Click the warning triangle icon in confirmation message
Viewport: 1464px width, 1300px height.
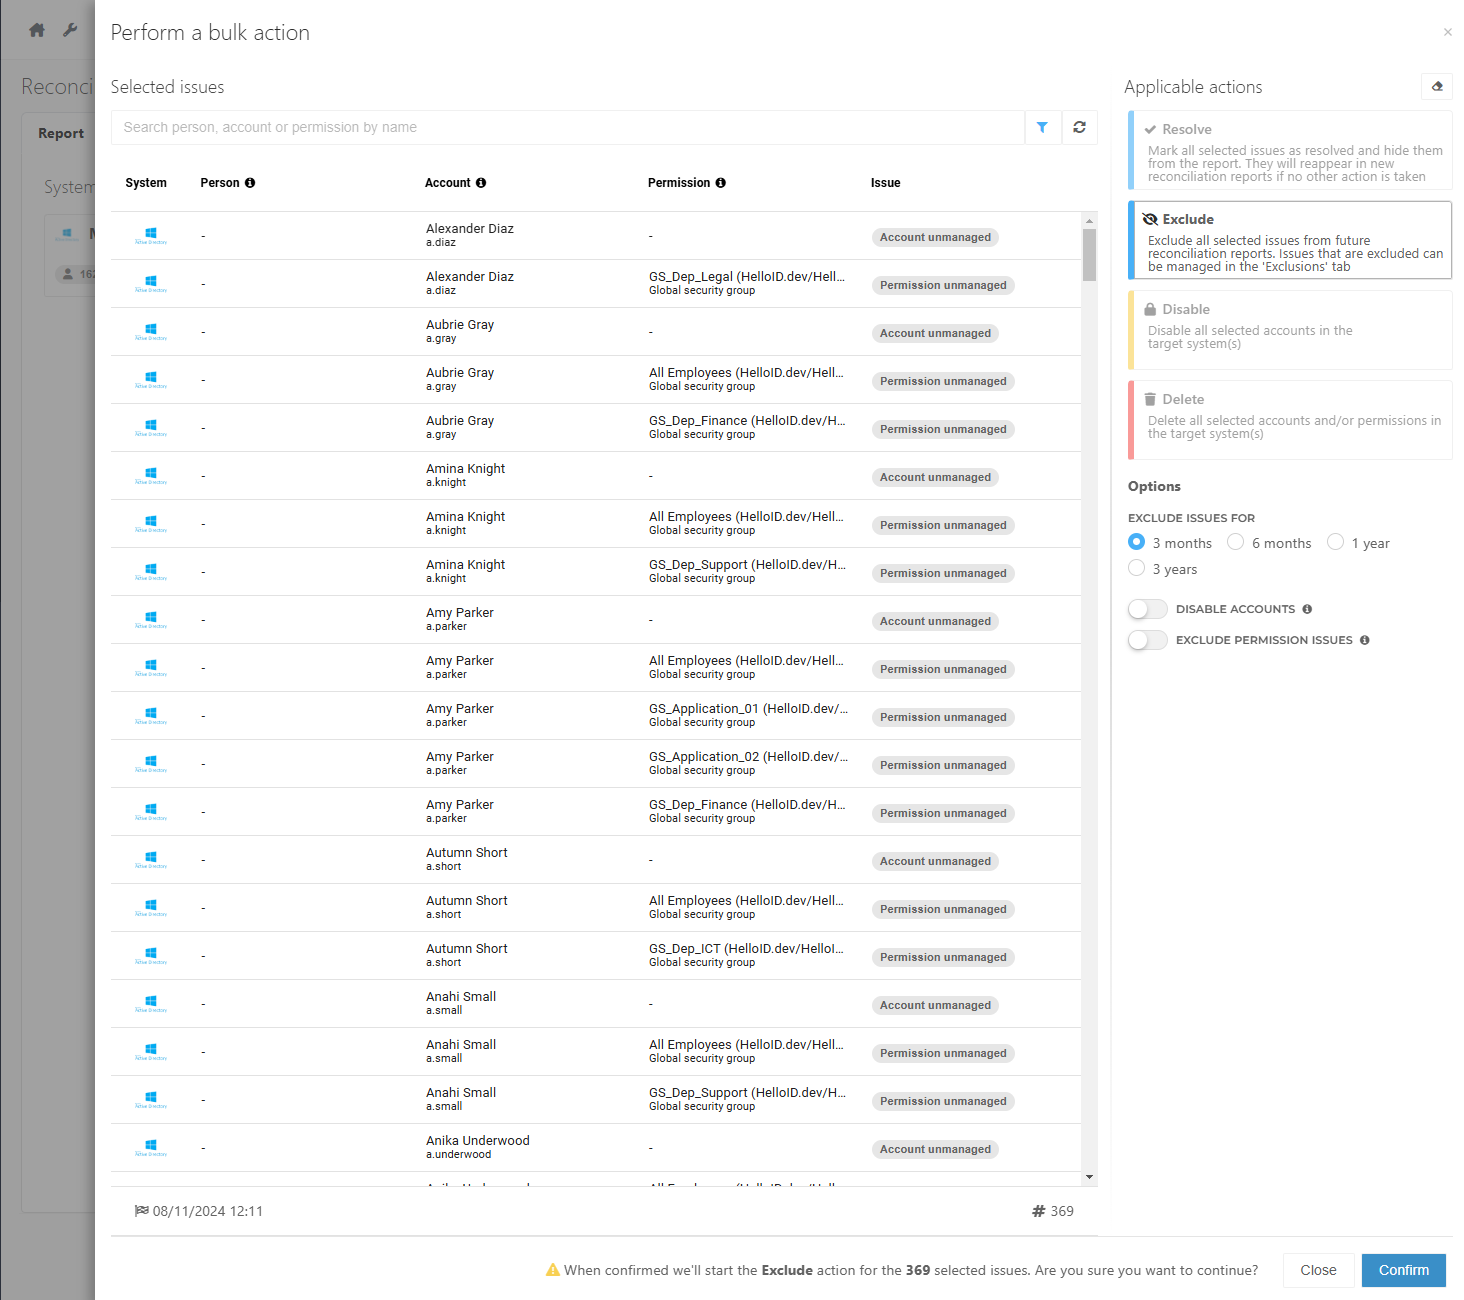click(552, 1270)
